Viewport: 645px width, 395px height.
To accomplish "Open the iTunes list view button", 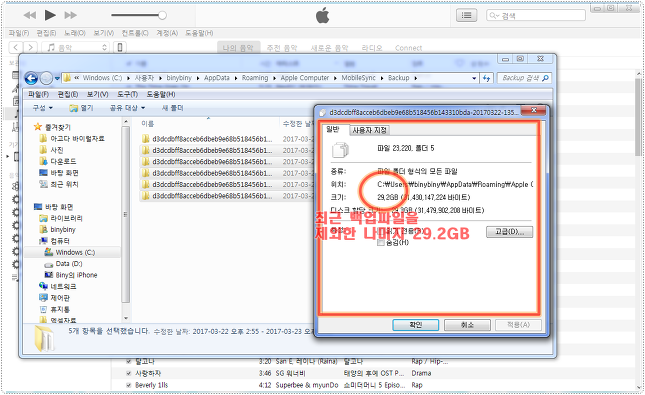I will (466, 16).
